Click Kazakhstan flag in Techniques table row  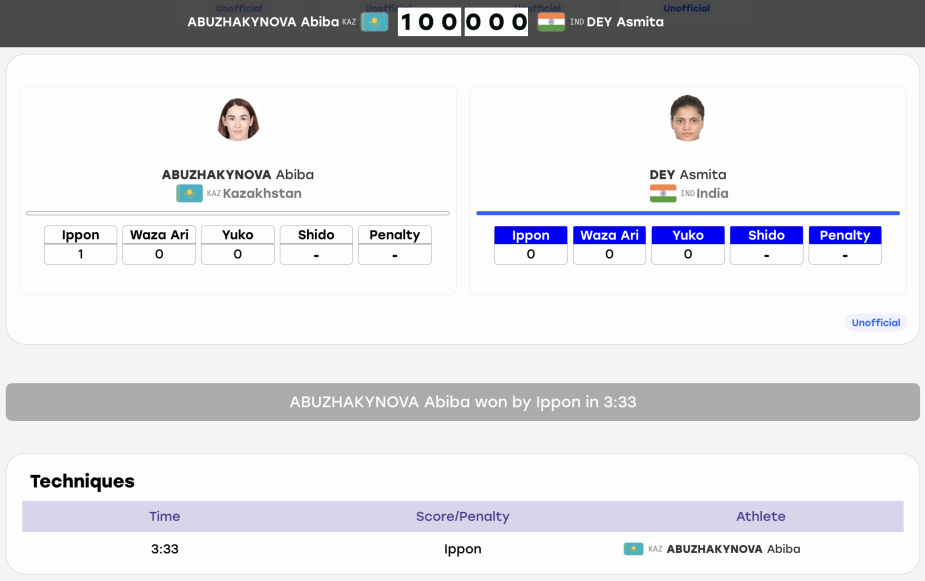tap(634, 549)
